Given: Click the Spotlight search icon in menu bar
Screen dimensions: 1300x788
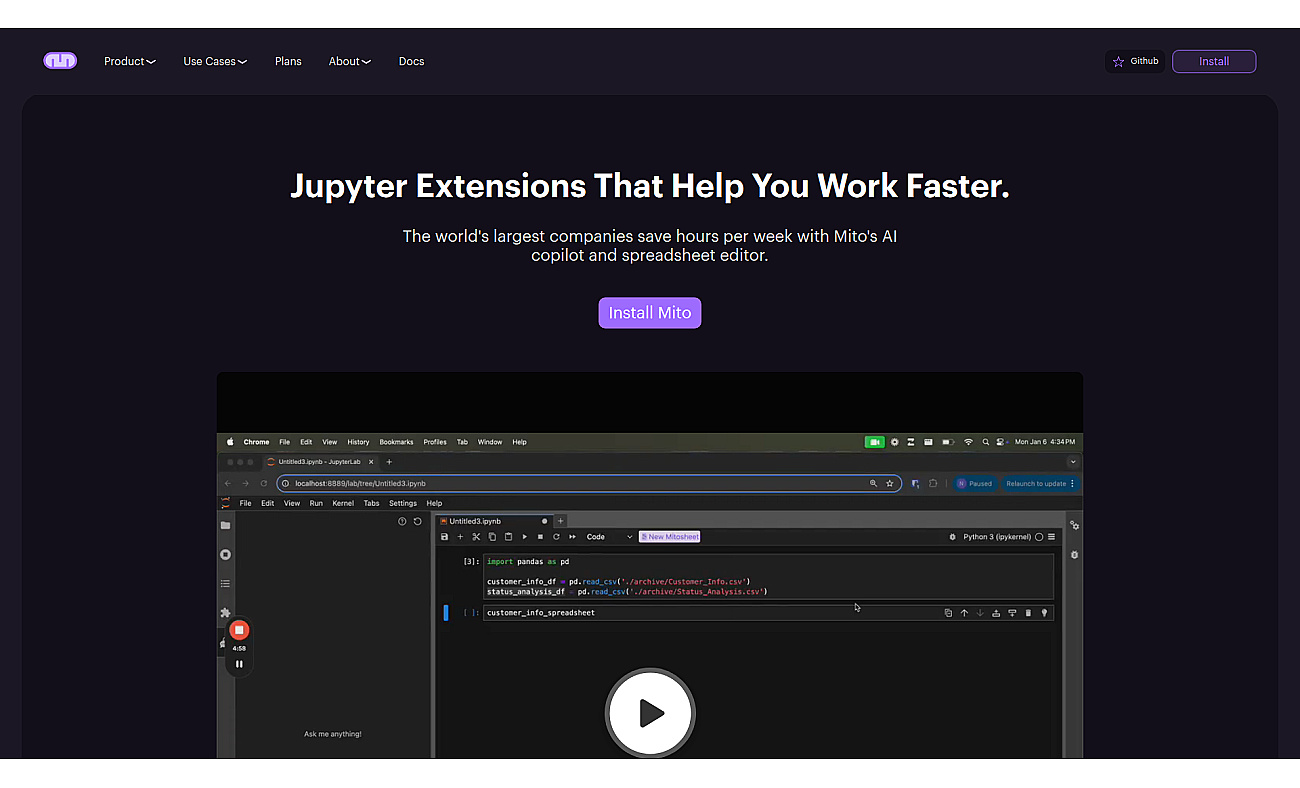Looking at the screenshot, I should click(x=985, y=442).
